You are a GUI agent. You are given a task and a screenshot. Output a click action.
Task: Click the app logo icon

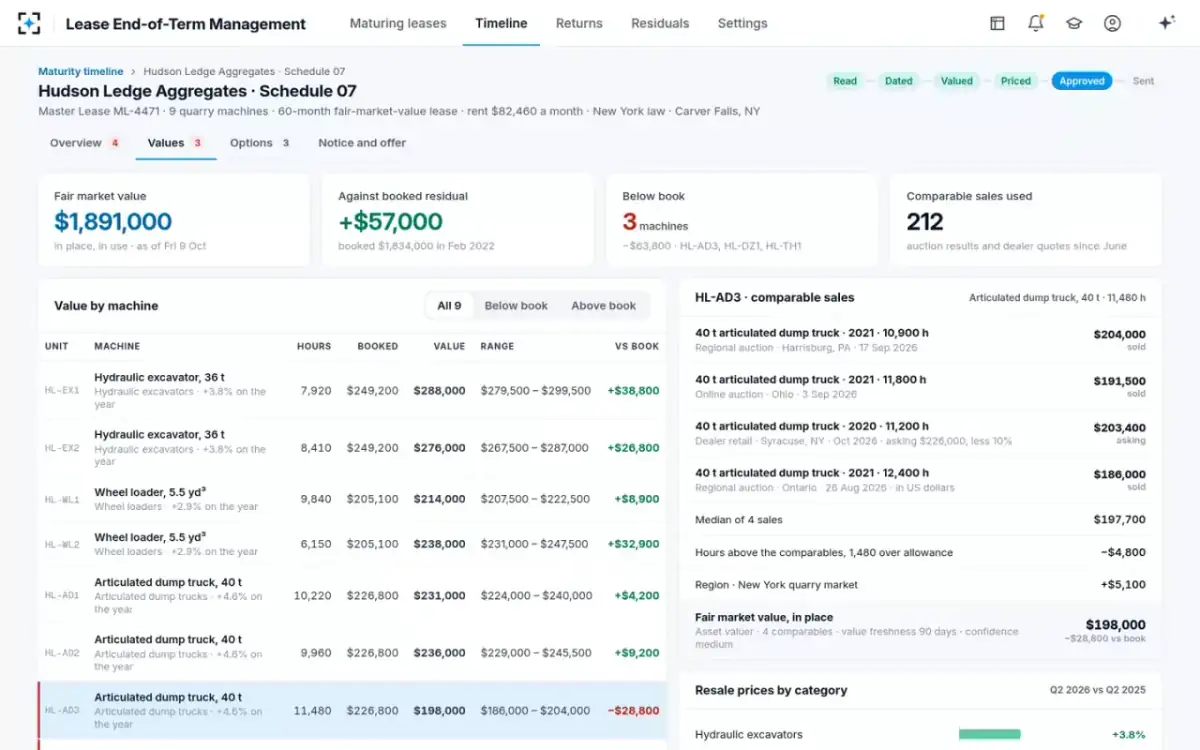[x=29, y=23]
